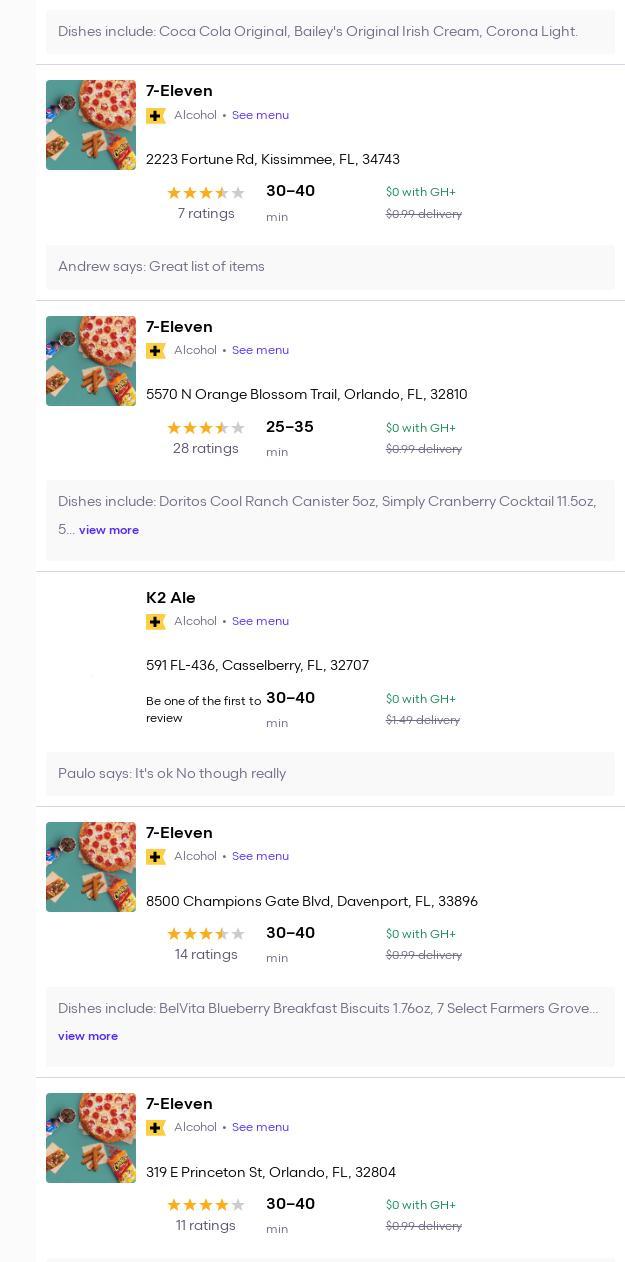The image size is (625, 1262).
Task: Expand 'view more' under Doritos Cool Ranch dishes
Action: click(108, 530)
